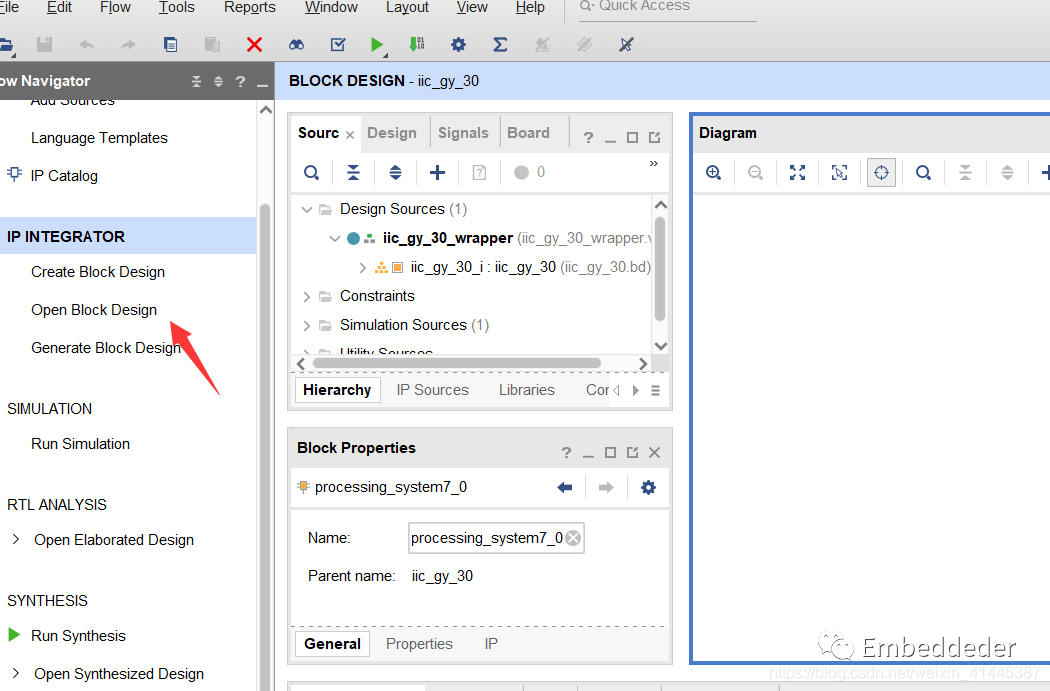Click Zoom In icon in Diagram toolbar
1050x691 pixels.
tap(713, 172)
